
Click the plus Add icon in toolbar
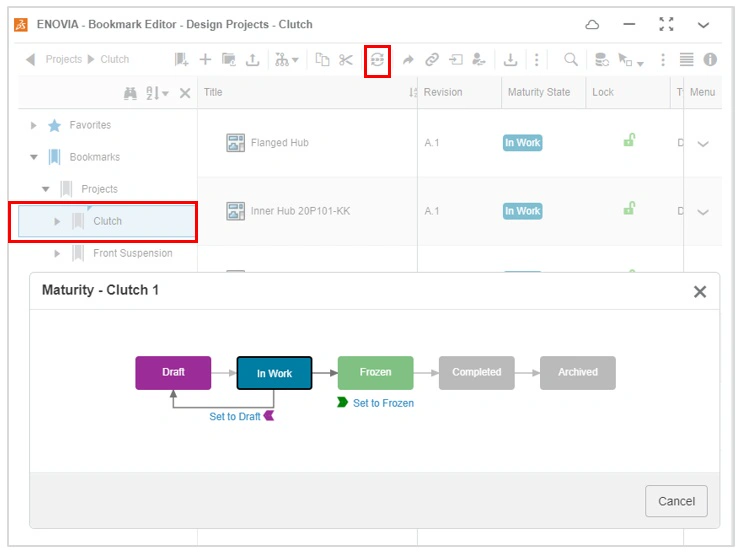pos(205,60)
